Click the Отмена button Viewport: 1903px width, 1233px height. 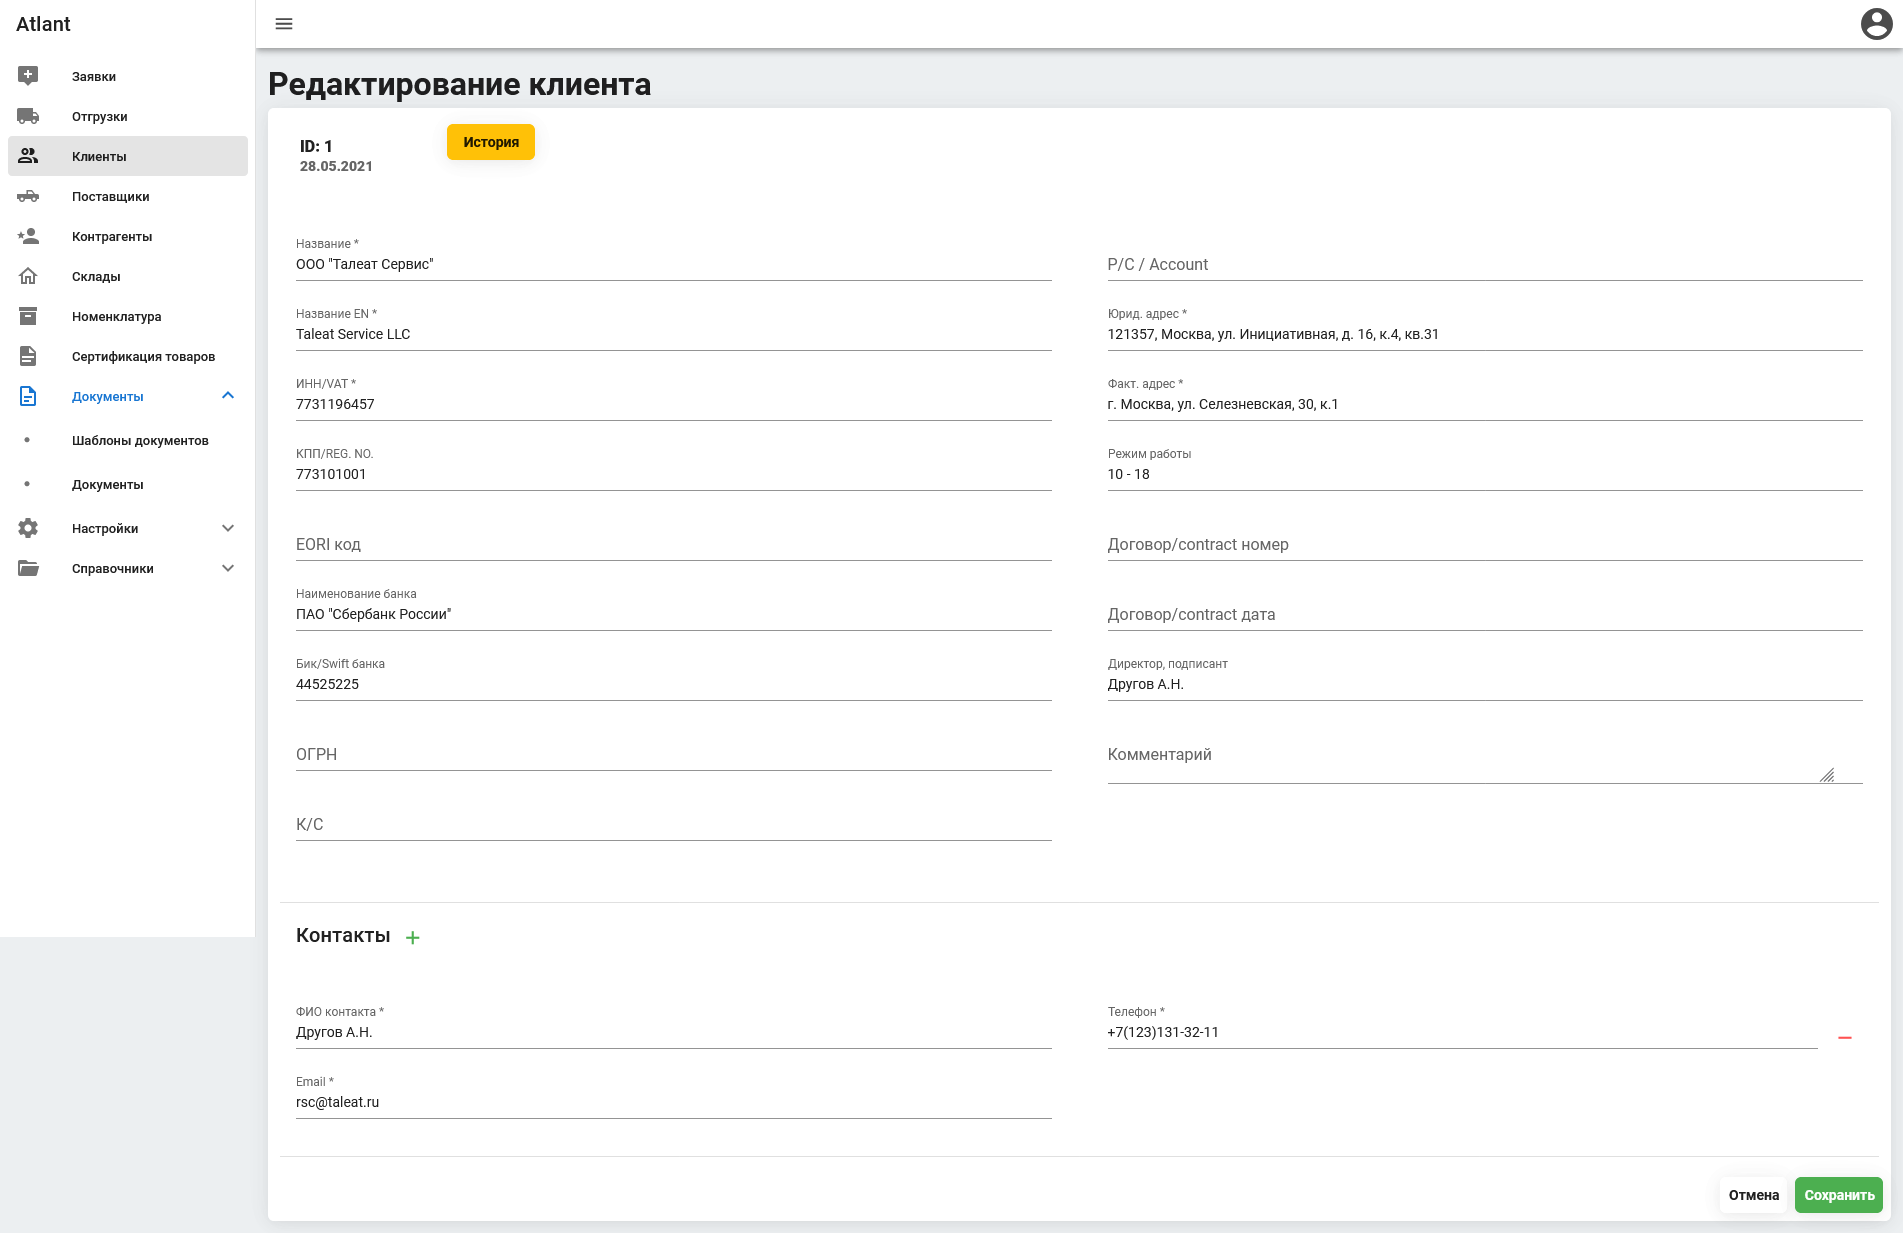(1754, 1195)
